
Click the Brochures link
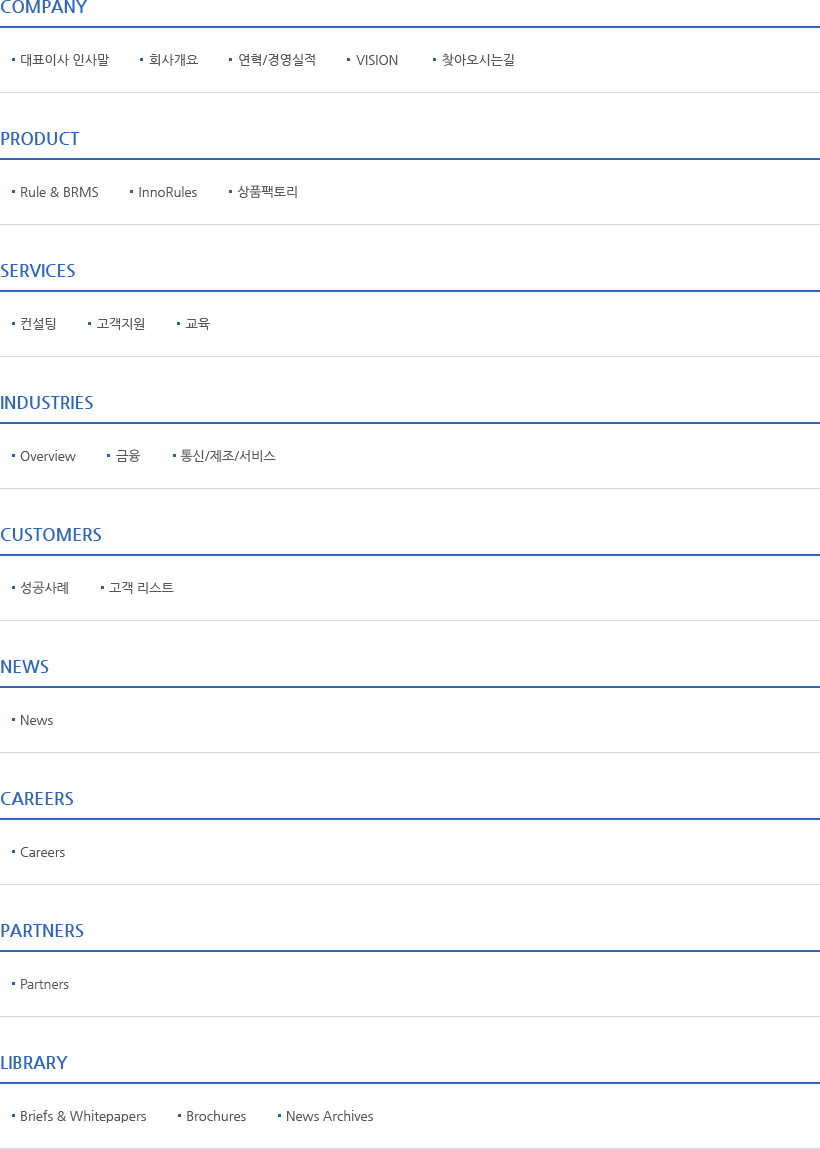215,1116
